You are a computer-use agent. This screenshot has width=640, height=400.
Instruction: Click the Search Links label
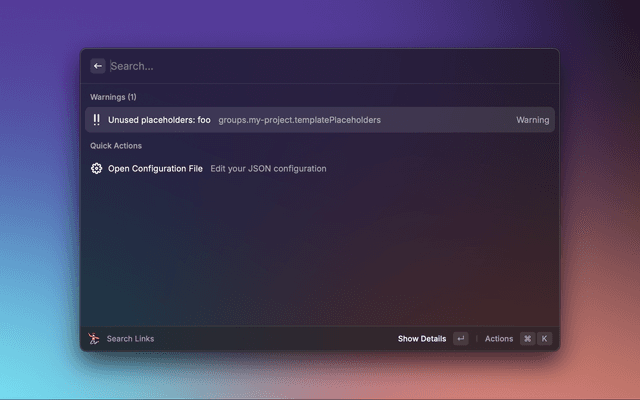(x=130, y=339)
